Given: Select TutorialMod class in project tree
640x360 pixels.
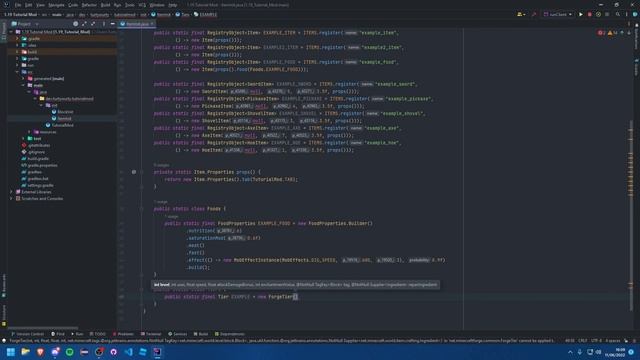Looking at the screenshot, I should [x=60, y=125].
